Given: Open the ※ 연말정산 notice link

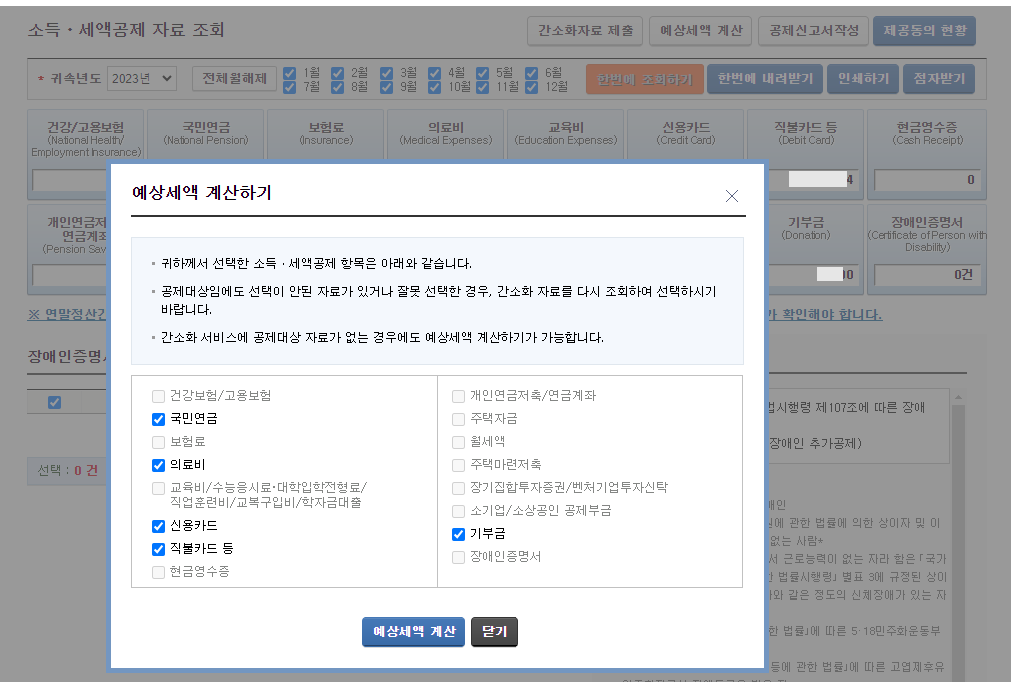Looking at the screenshot, I should 66,315.
